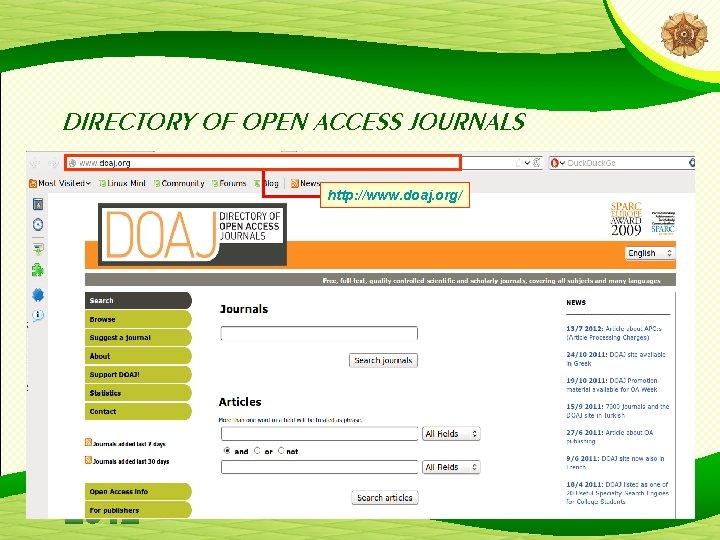
Task: Click the green puzzle add-ons sidebar icon
Action: coord(38,270)
